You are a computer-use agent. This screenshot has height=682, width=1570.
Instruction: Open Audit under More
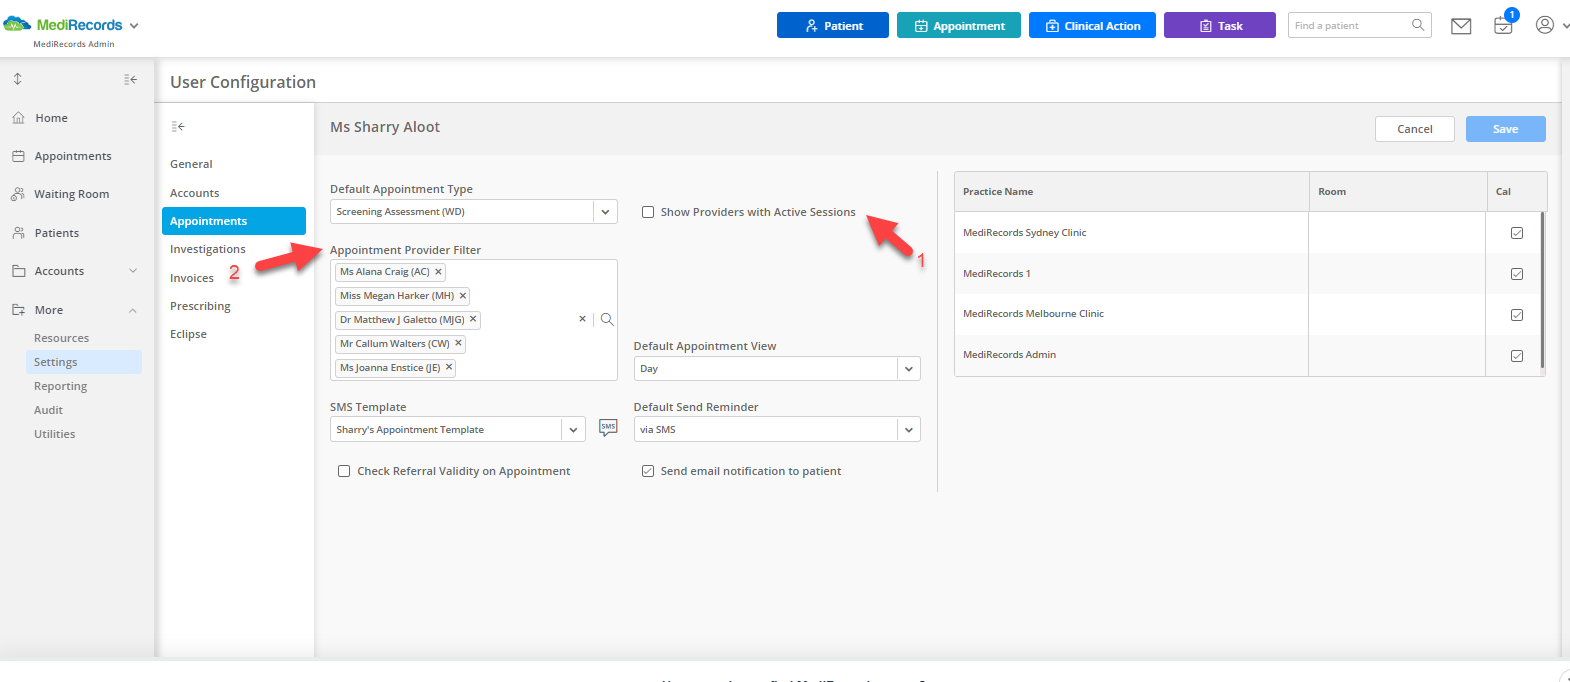48,410
